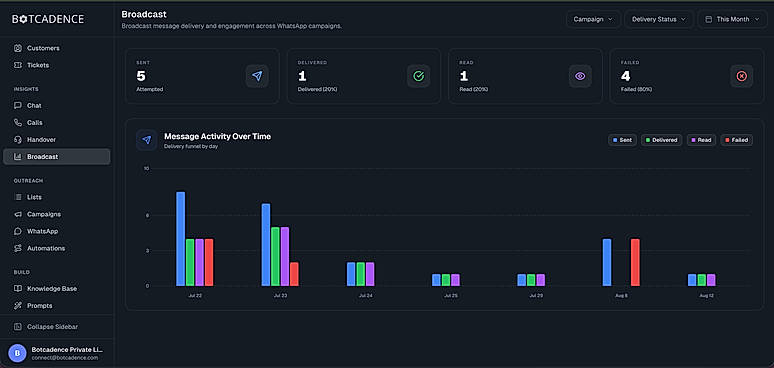
Task: Click the Failed red X icon
Action: tap(741, 76)
